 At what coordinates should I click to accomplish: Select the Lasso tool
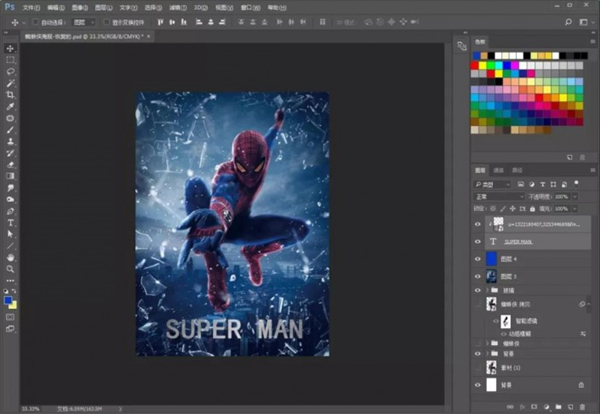(11, 71)
